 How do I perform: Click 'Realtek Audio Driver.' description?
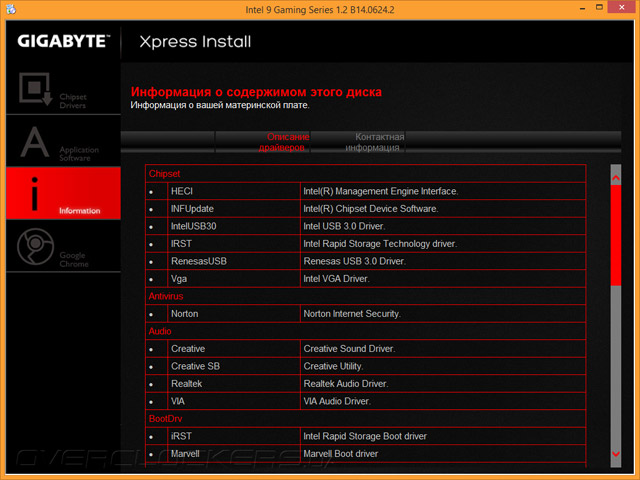[346, 384]
